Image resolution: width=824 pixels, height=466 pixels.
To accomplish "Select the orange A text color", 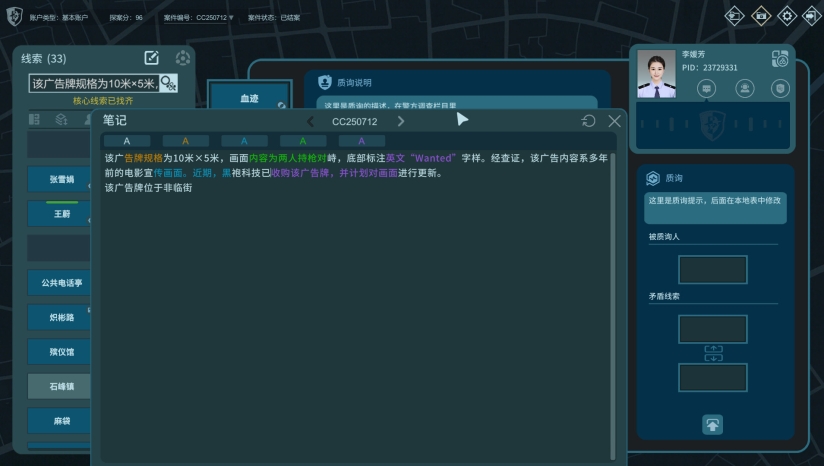I will (185, 141).
